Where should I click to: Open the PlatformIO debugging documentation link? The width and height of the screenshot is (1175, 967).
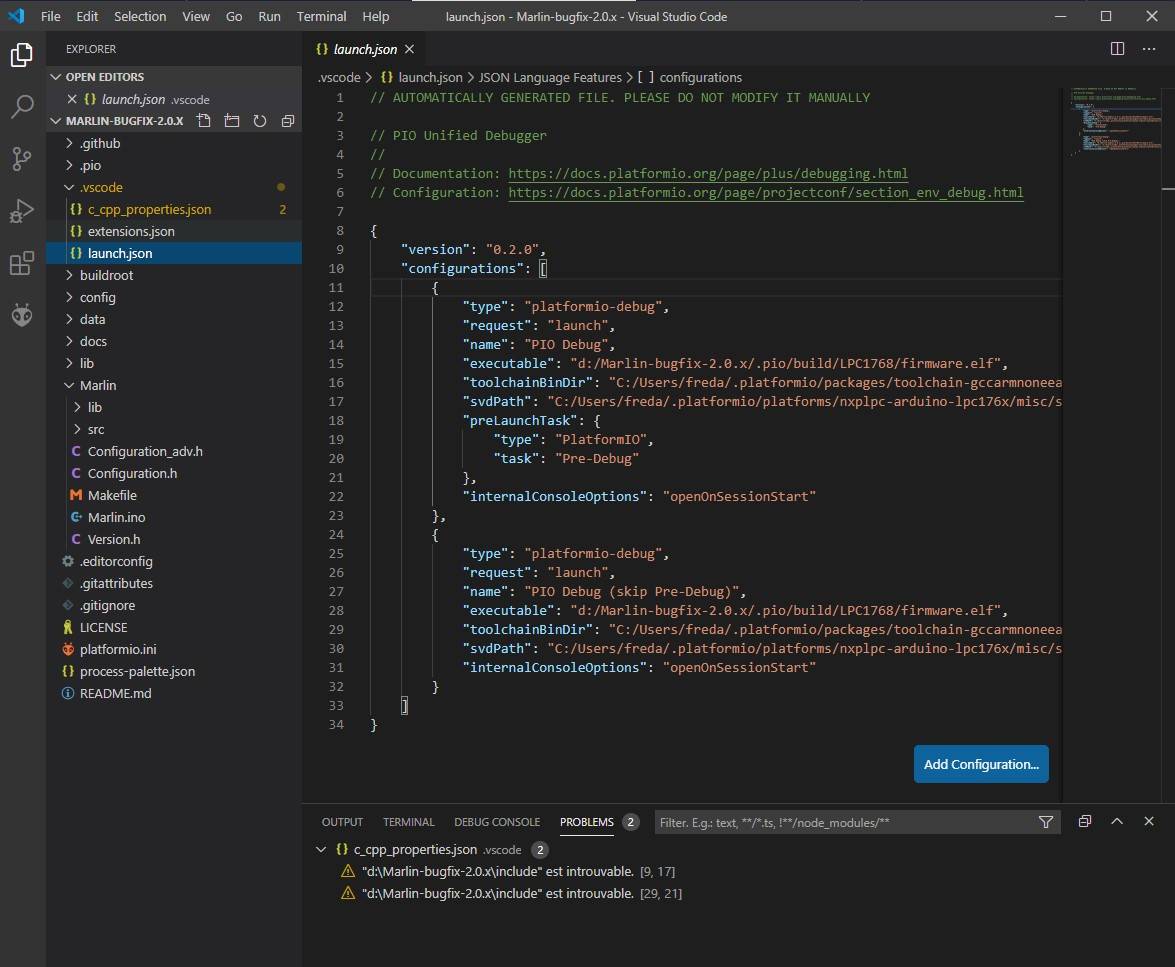(708, 173)
